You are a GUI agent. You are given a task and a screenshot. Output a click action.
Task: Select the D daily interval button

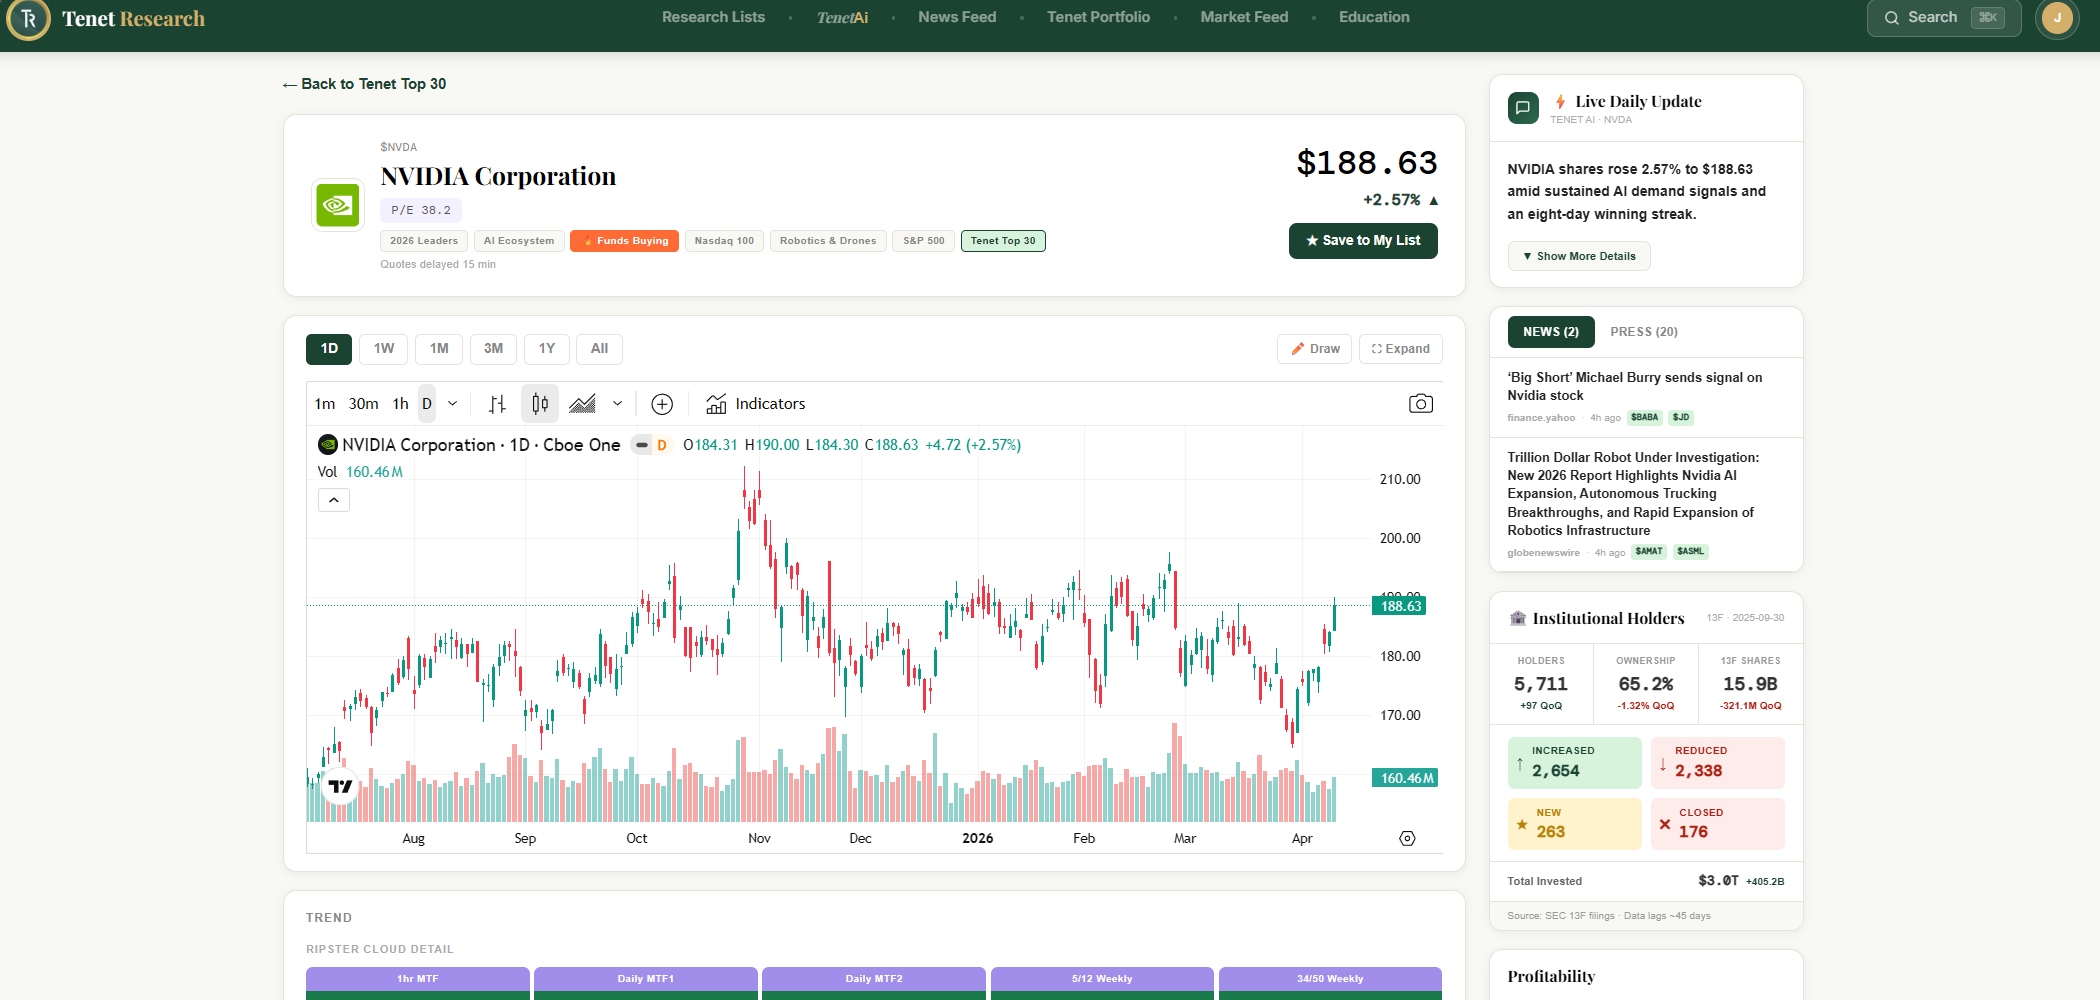[427, 404]
